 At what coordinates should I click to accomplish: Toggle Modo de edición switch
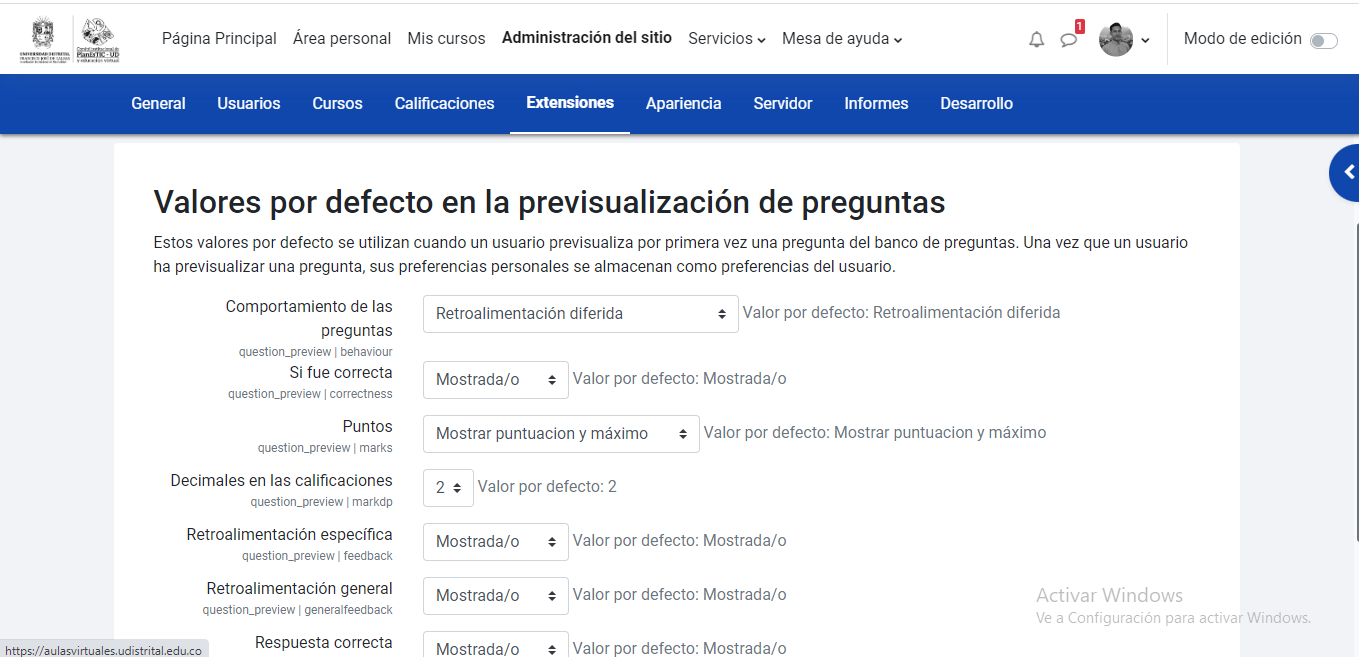coord(1324,39)
